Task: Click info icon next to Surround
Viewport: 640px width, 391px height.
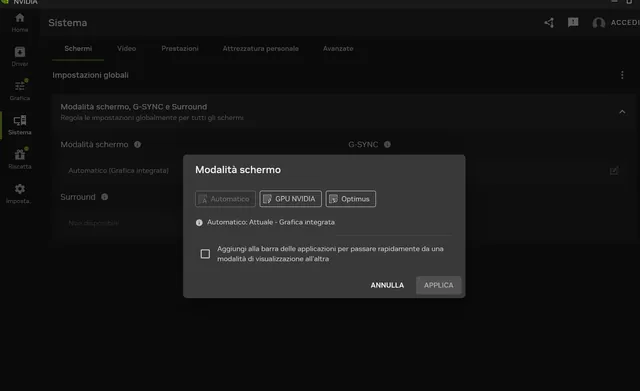Action: pos(104,197)
